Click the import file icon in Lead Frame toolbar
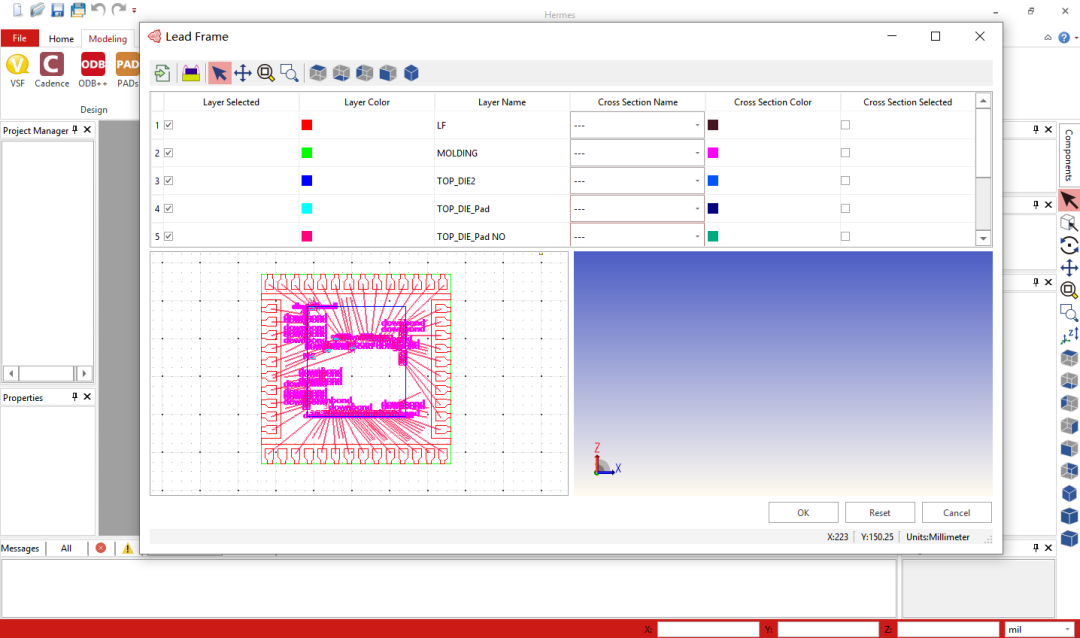1080x638 pixels. [162, 73]
